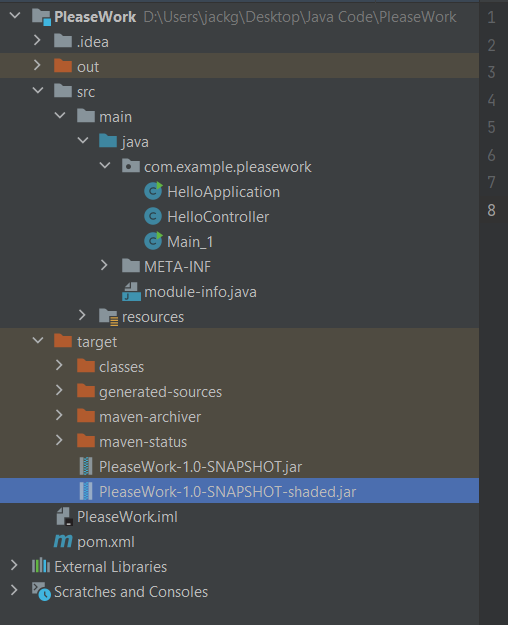The image size is (508, 625).
Task: Select the External Libraries label
Action: click(111, 567)
